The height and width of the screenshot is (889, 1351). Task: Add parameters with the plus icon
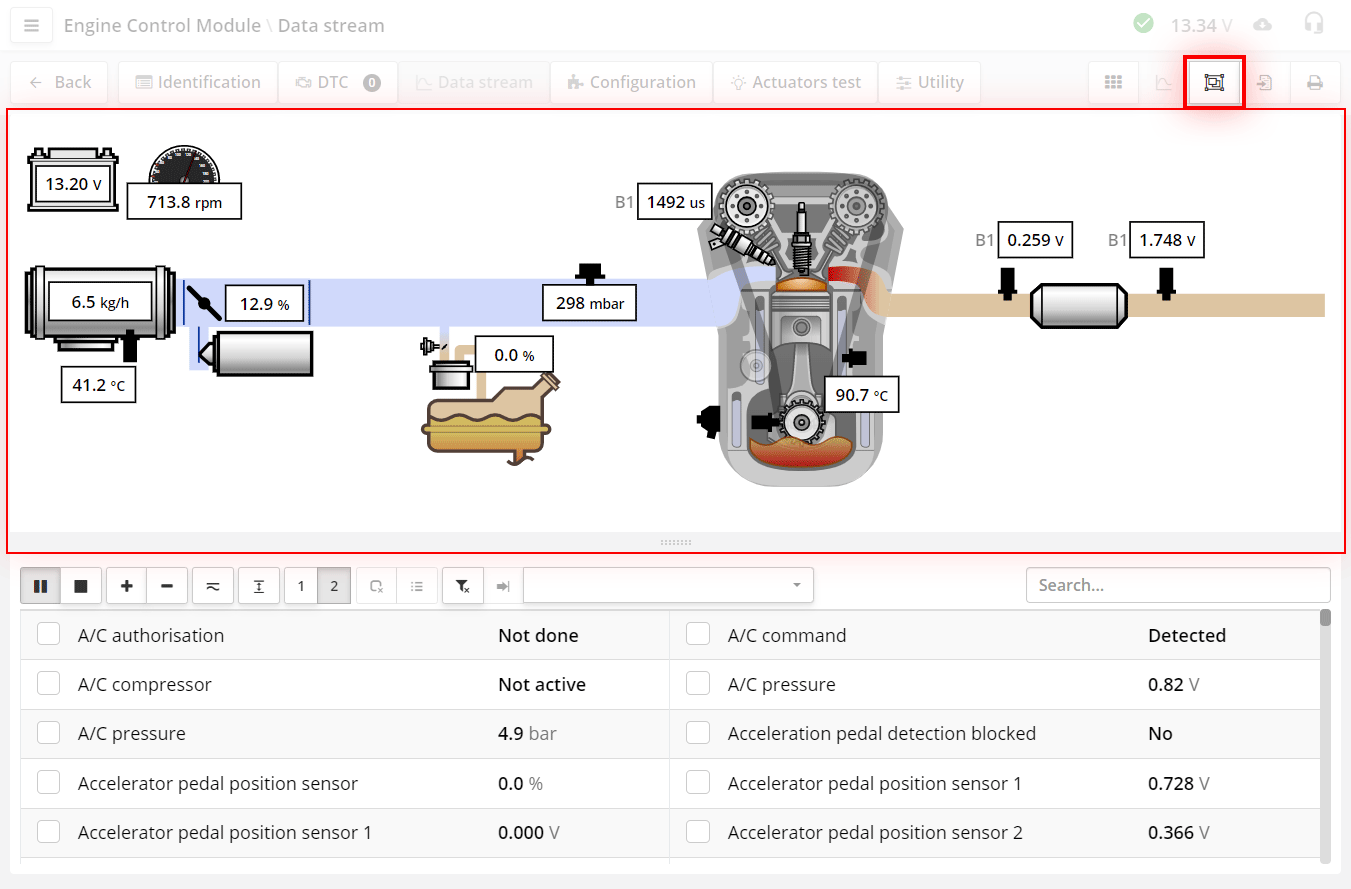pyautogui.click(x=126, y=585)
